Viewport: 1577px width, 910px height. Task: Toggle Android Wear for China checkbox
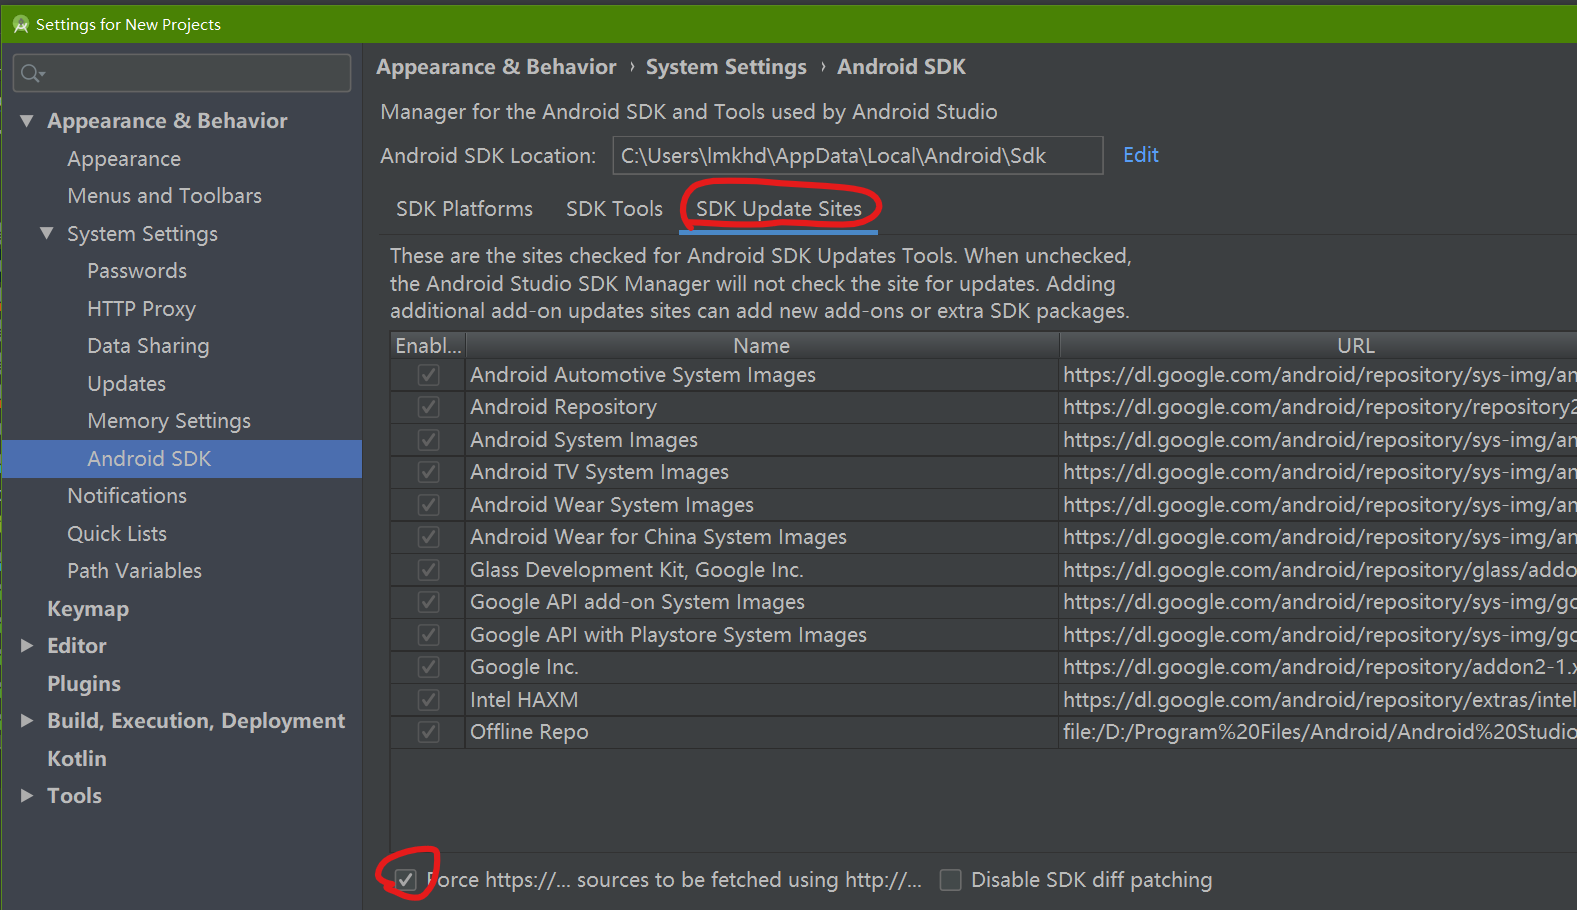429,537
